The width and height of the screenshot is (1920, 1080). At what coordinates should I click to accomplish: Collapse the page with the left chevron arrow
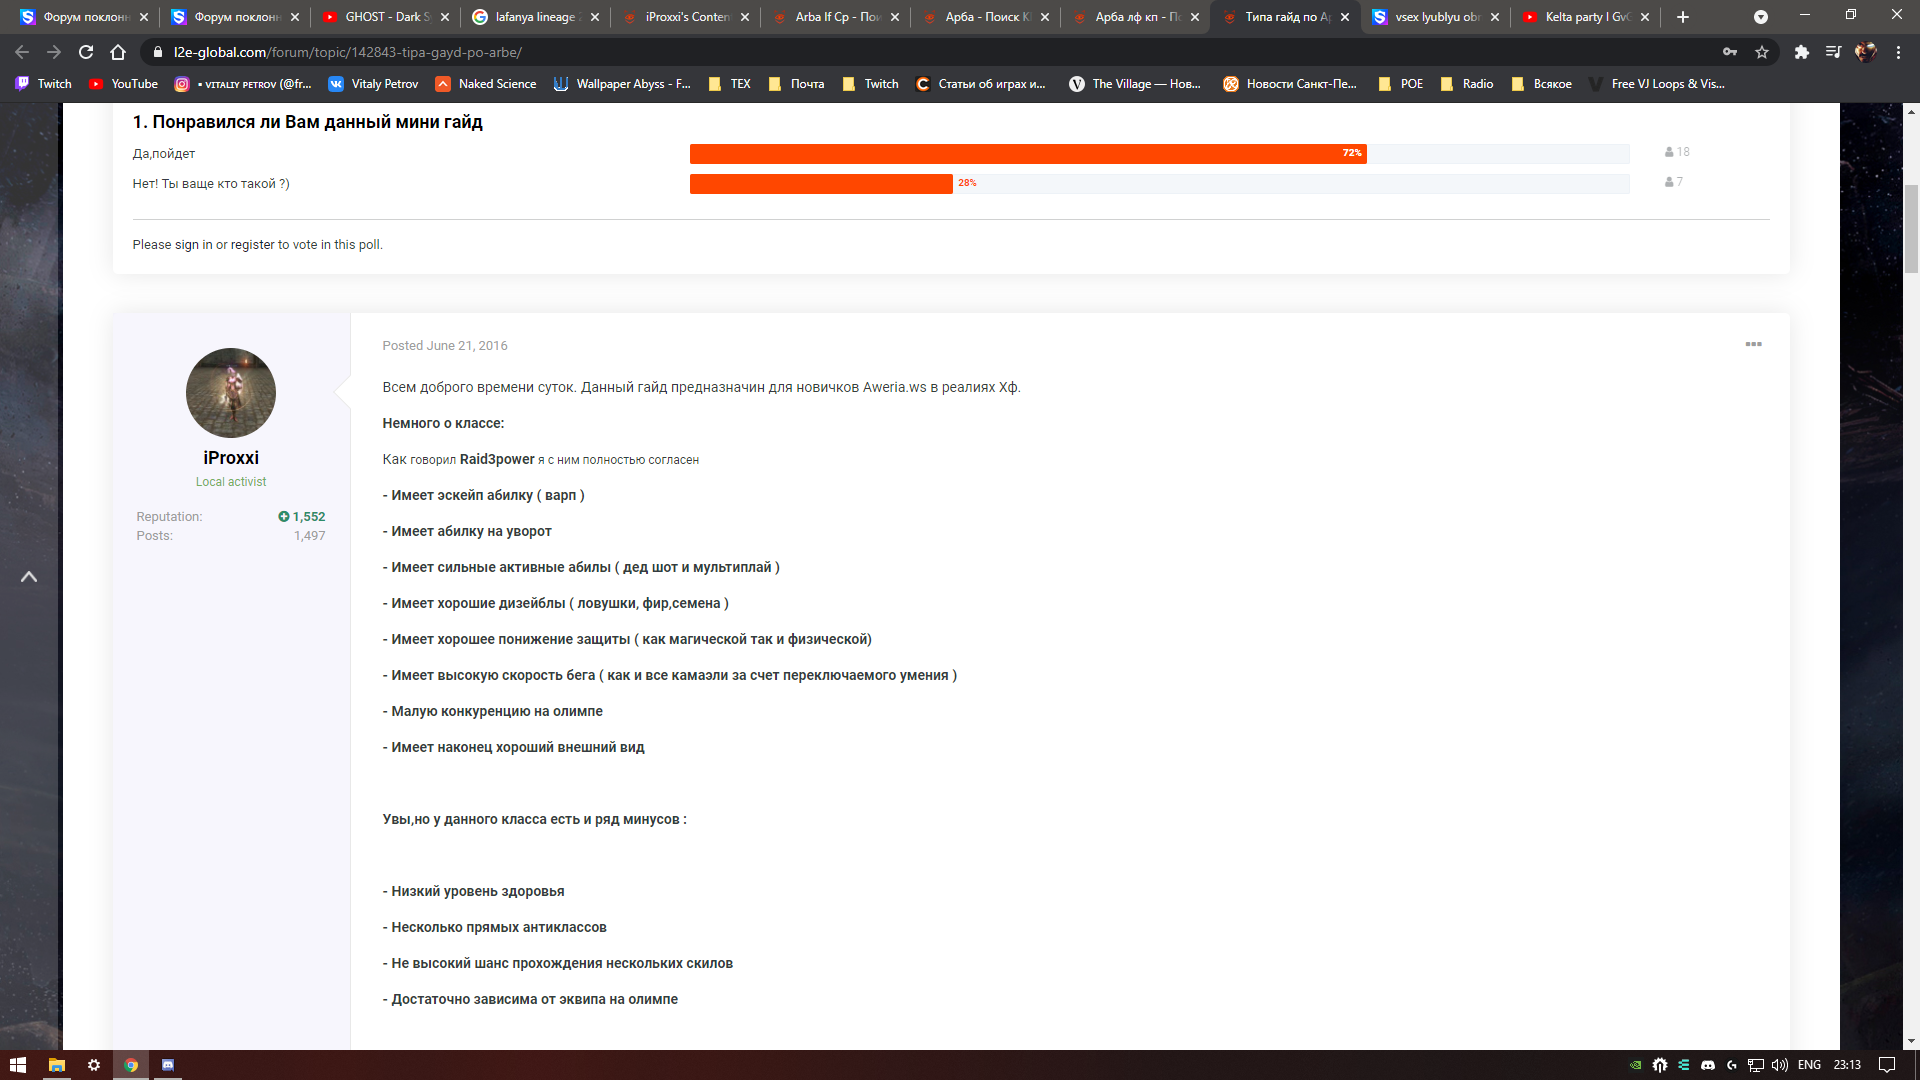29,577
